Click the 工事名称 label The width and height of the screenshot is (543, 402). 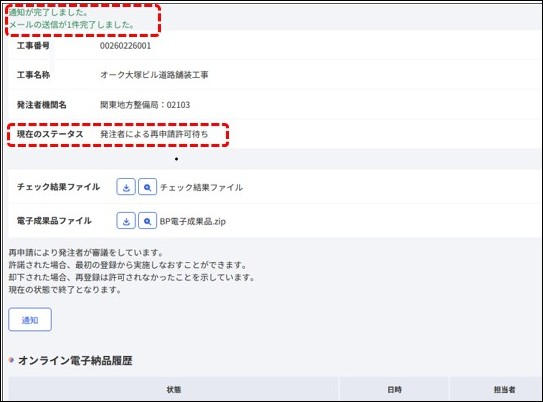click(x=33, y=75)
